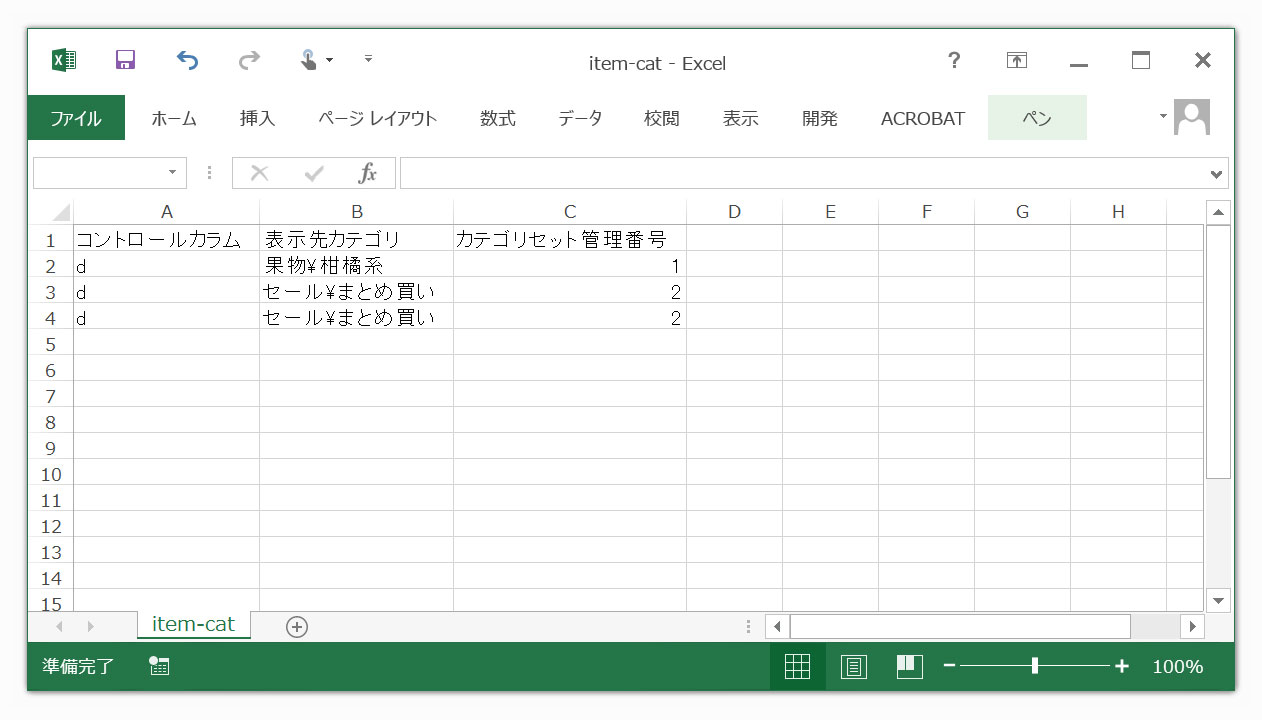The image size is (1262, 720).
Task: Expand the Name Box dropdown arrow
Action: [173, 173]
